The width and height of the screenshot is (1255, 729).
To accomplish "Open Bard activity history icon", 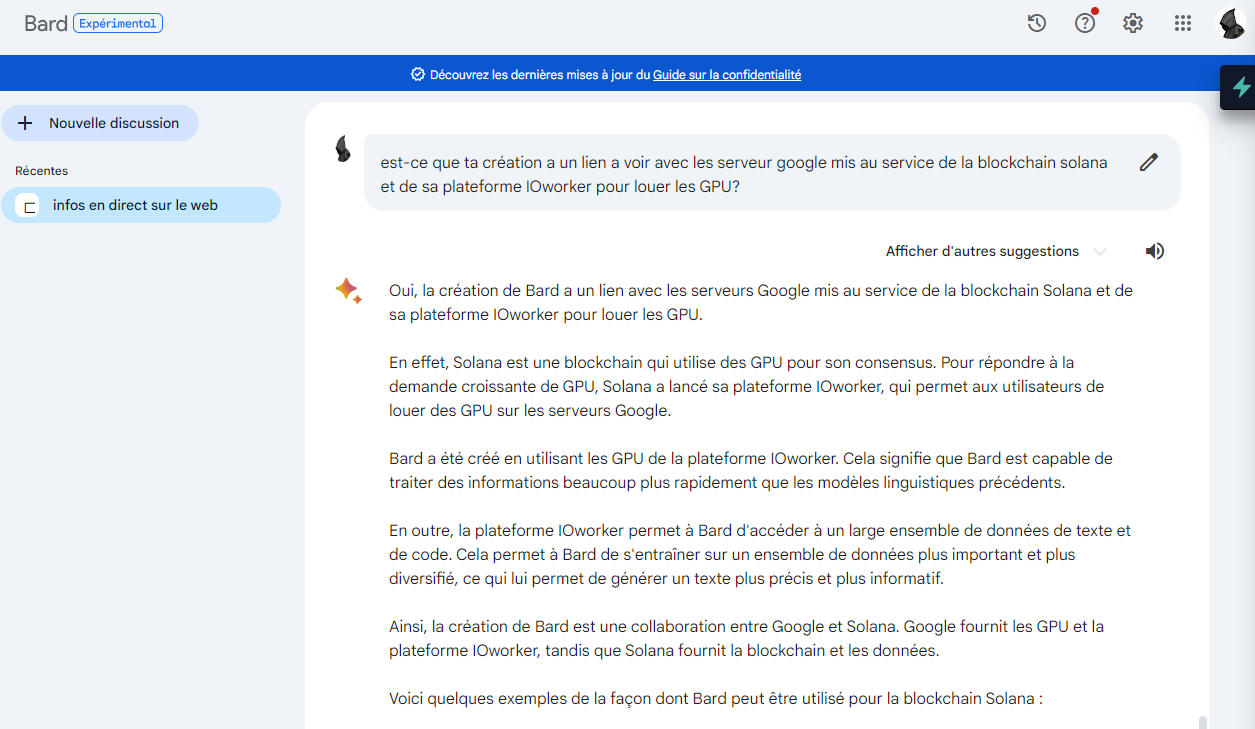I will [x=1037, y=23].
